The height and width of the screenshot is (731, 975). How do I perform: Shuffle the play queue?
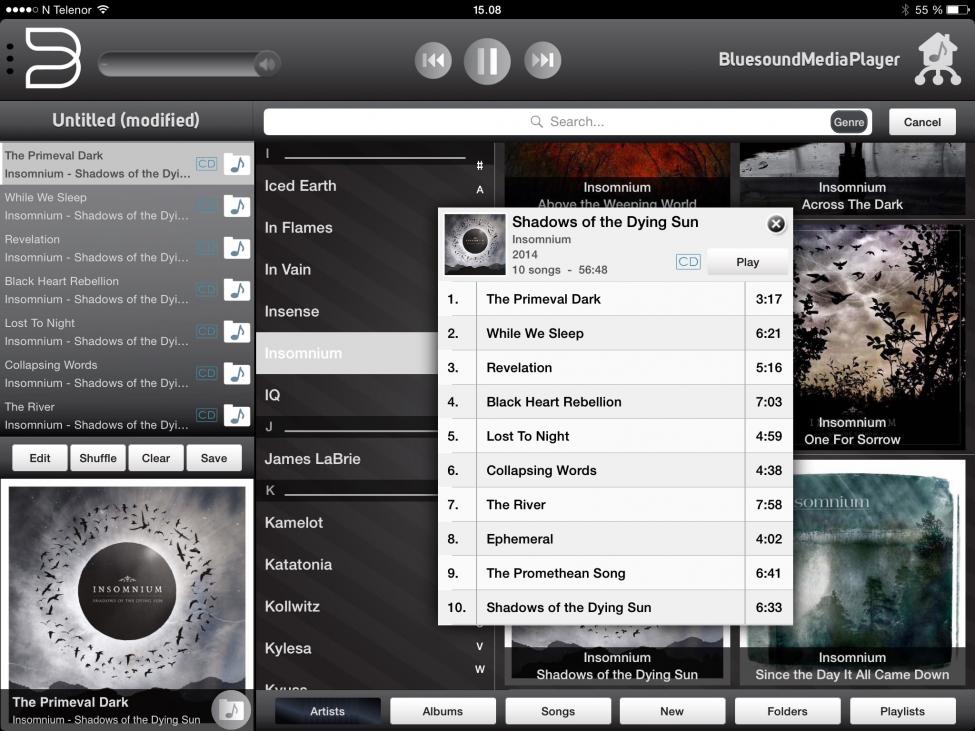click(x=98, y=458)
